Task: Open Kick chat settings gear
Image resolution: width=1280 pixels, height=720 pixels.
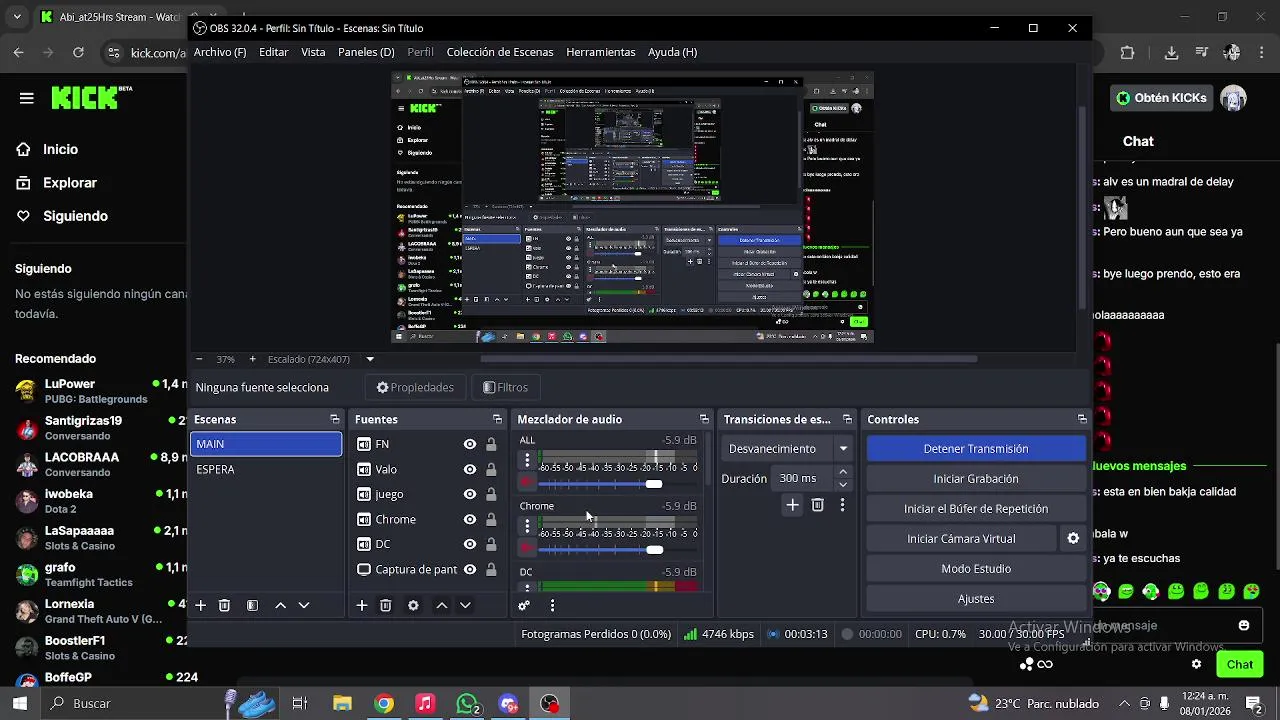Action: click(1196, 664)
